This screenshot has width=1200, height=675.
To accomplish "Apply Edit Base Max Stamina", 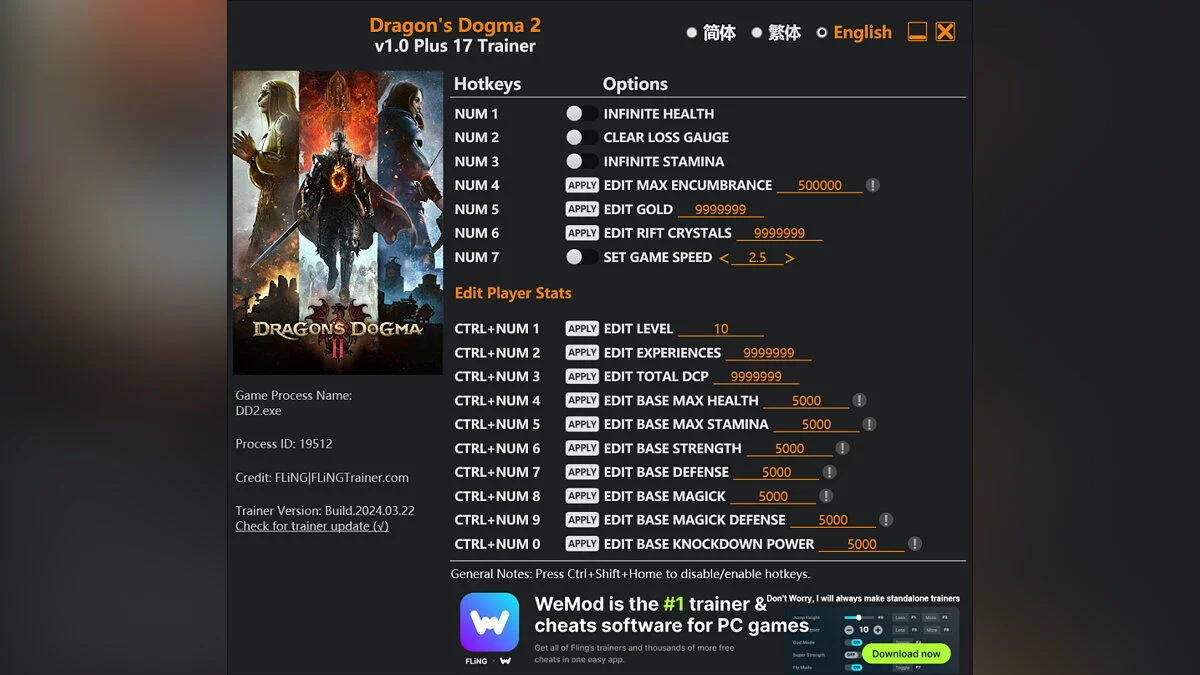I will click(x=582, y=424).
